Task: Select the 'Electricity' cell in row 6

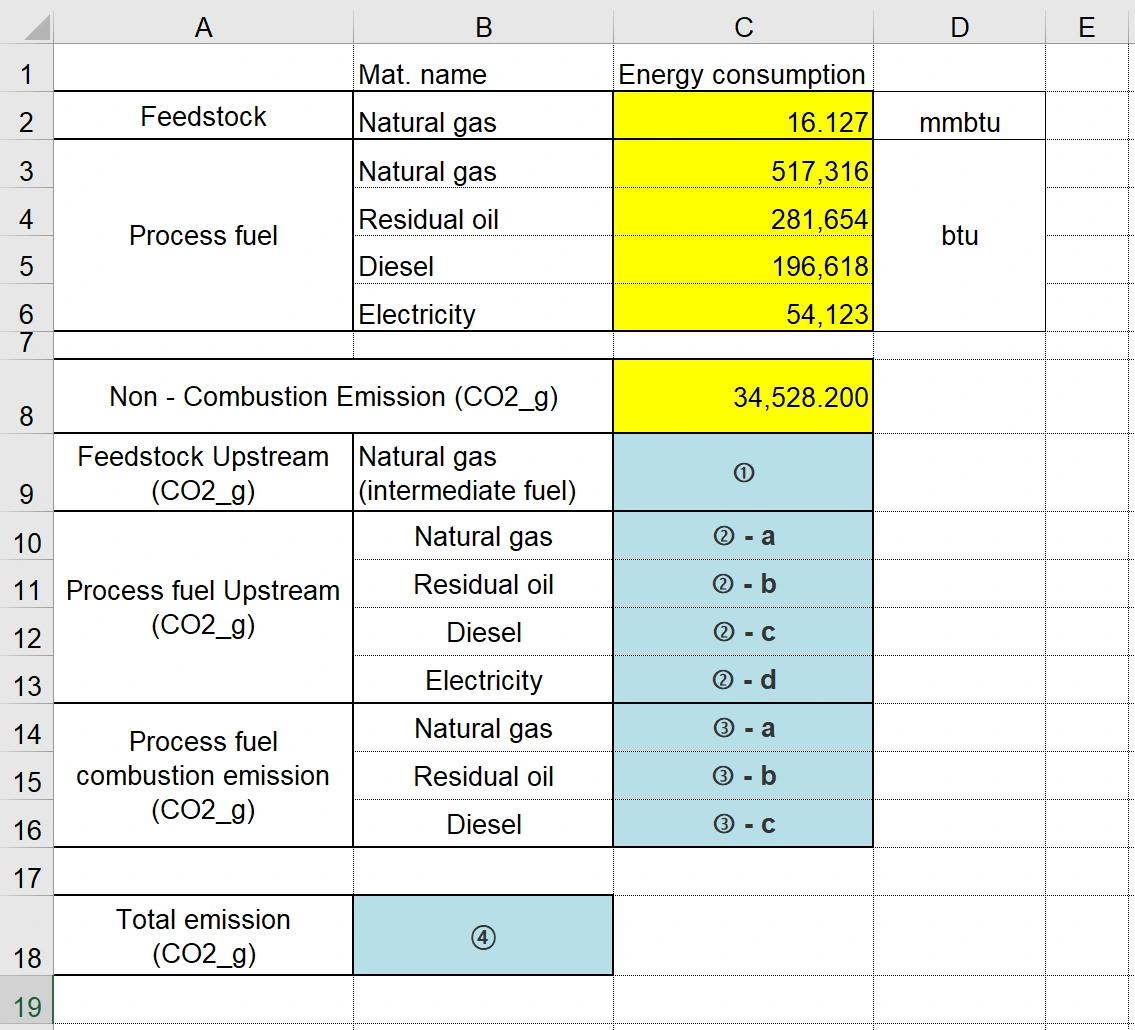Action: tap(484, 308)
